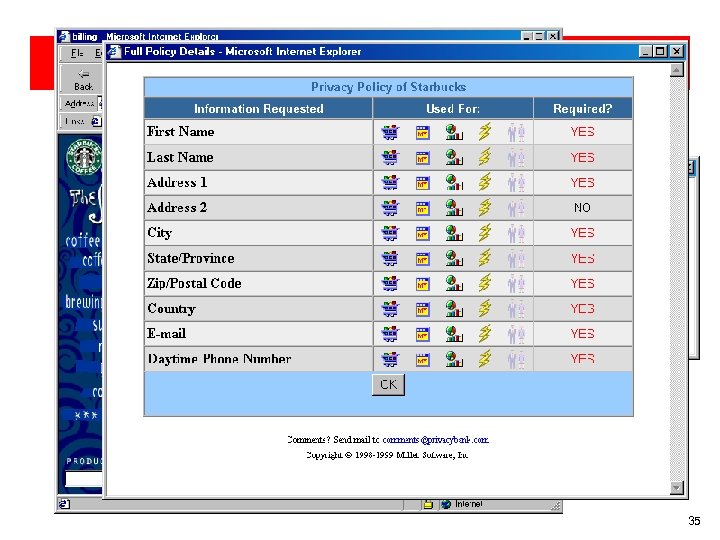Click the 'Zip/Postal Code' row label
This screenshot has width=720, height=540.
(194, 283)
